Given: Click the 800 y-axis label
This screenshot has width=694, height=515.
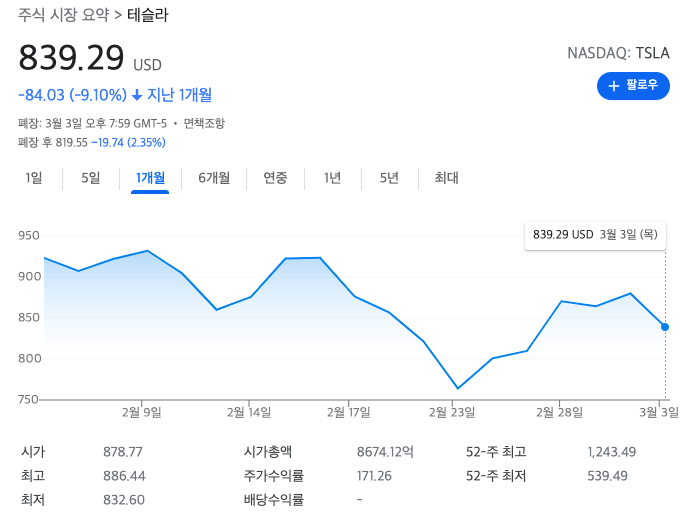Looking at the screenshot, I should (29, 358).
